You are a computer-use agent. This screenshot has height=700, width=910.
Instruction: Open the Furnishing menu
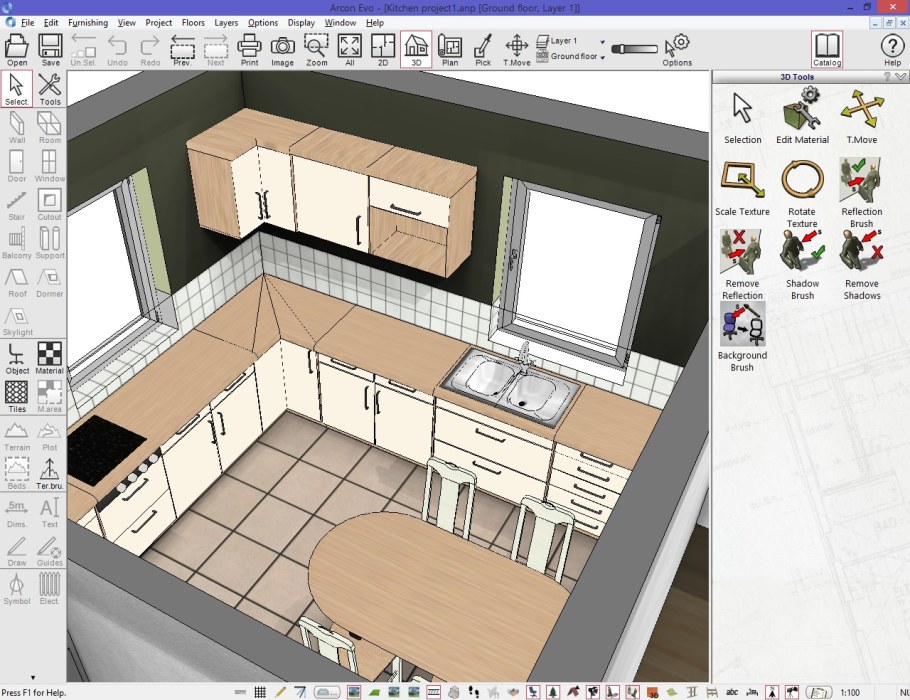[87, 22]
